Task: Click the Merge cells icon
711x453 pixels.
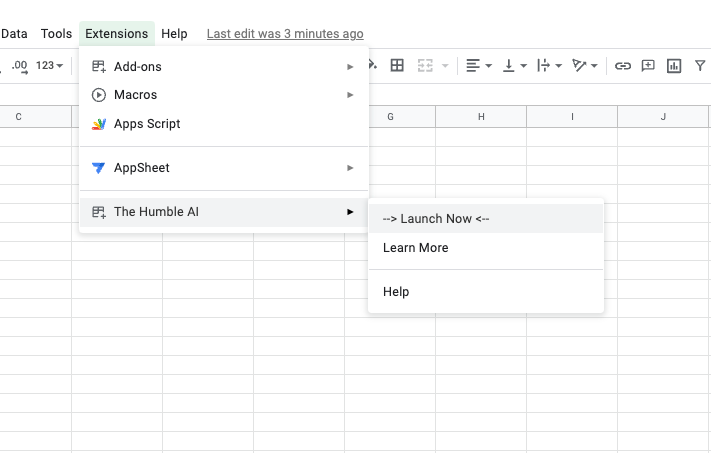Action: click(x=425, y=65)
